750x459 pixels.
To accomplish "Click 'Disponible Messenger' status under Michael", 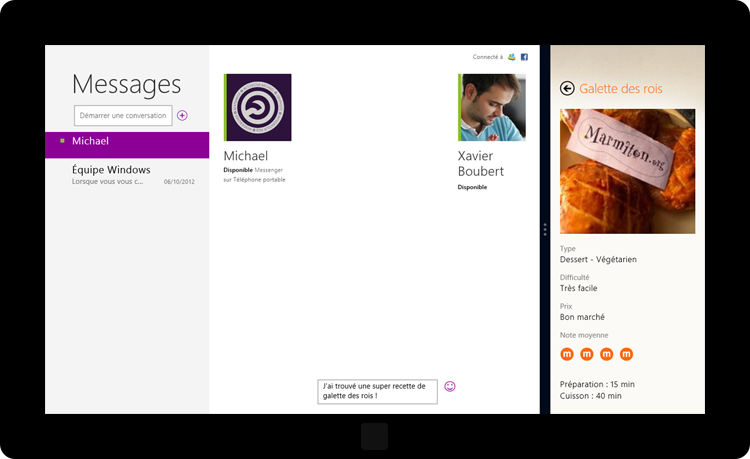I will click(x=253, y=170).
